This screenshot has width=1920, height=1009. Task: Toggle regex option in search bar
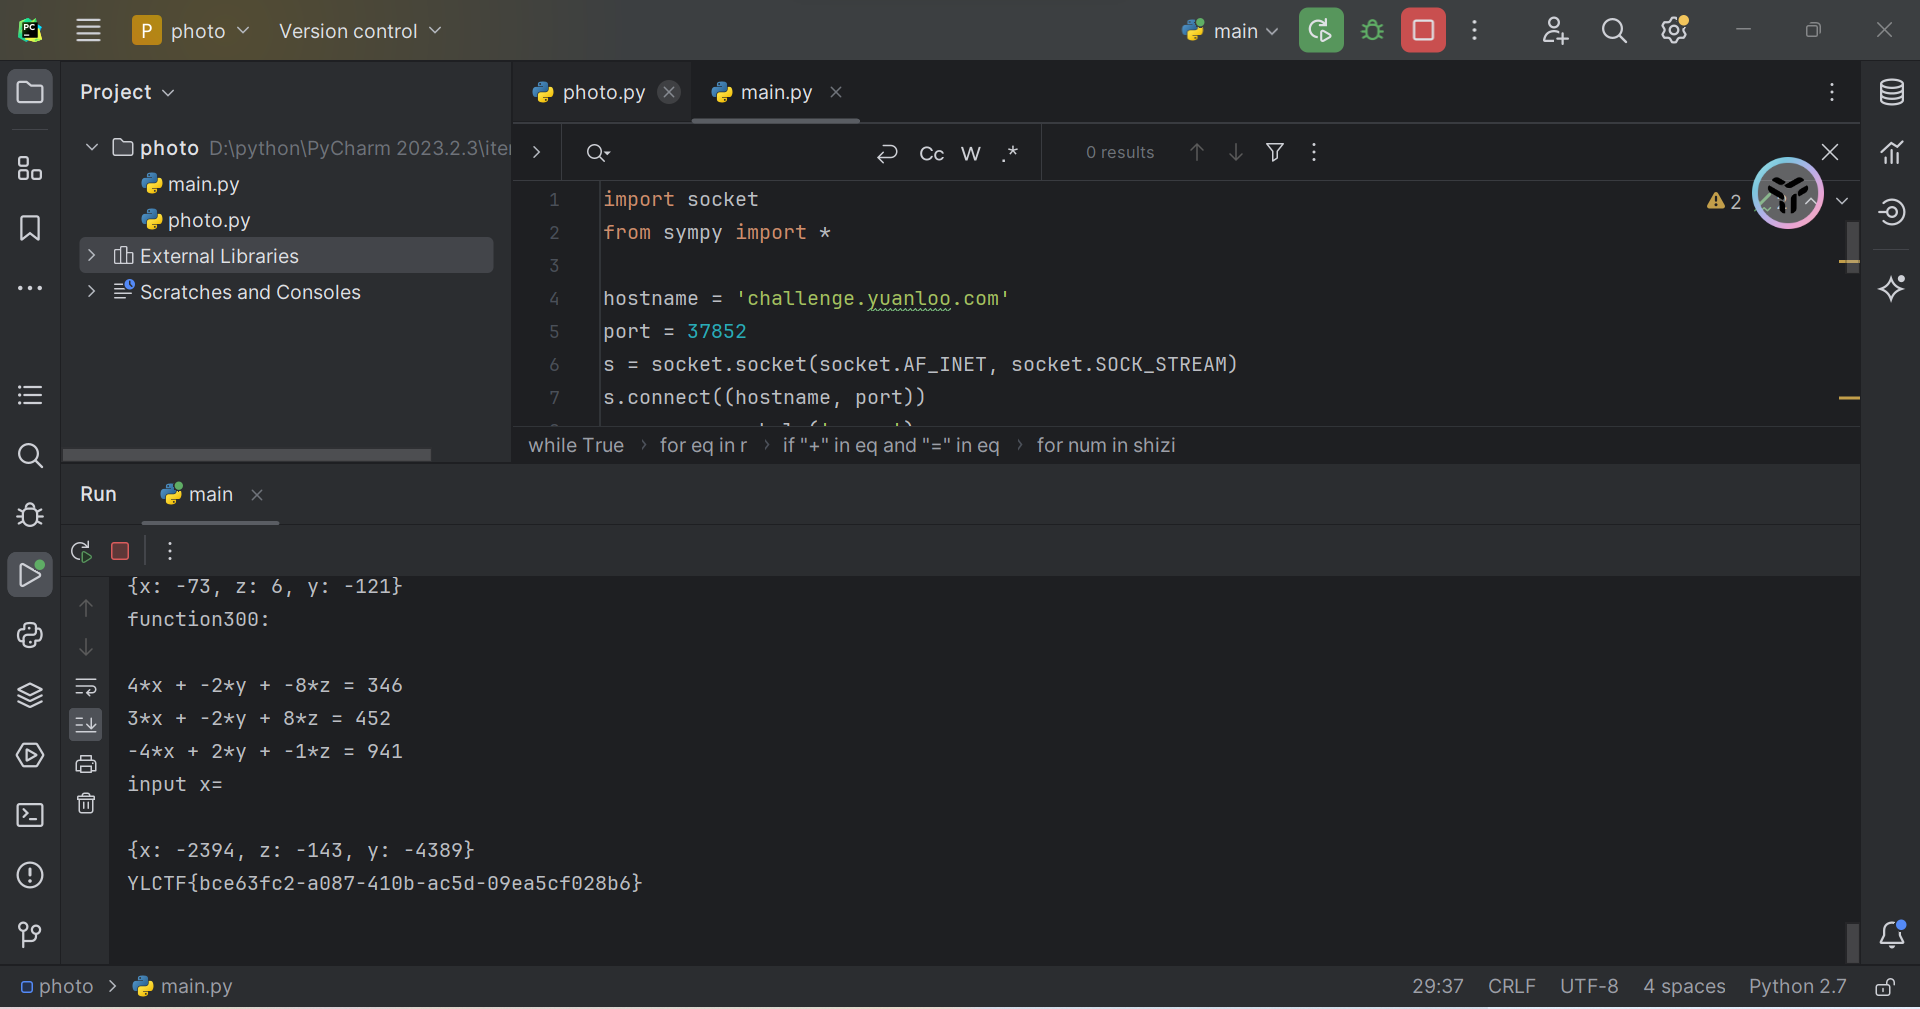(x=1010, y=153)
